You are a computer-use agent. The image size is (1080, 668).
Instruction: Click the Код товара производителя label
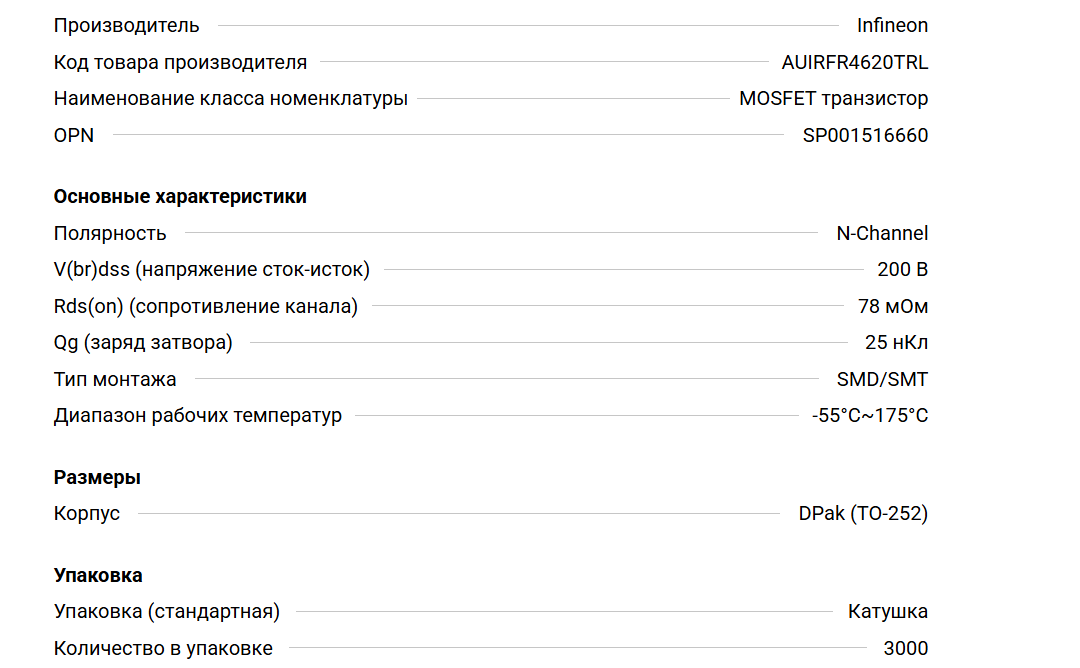(x=180, y=62)
